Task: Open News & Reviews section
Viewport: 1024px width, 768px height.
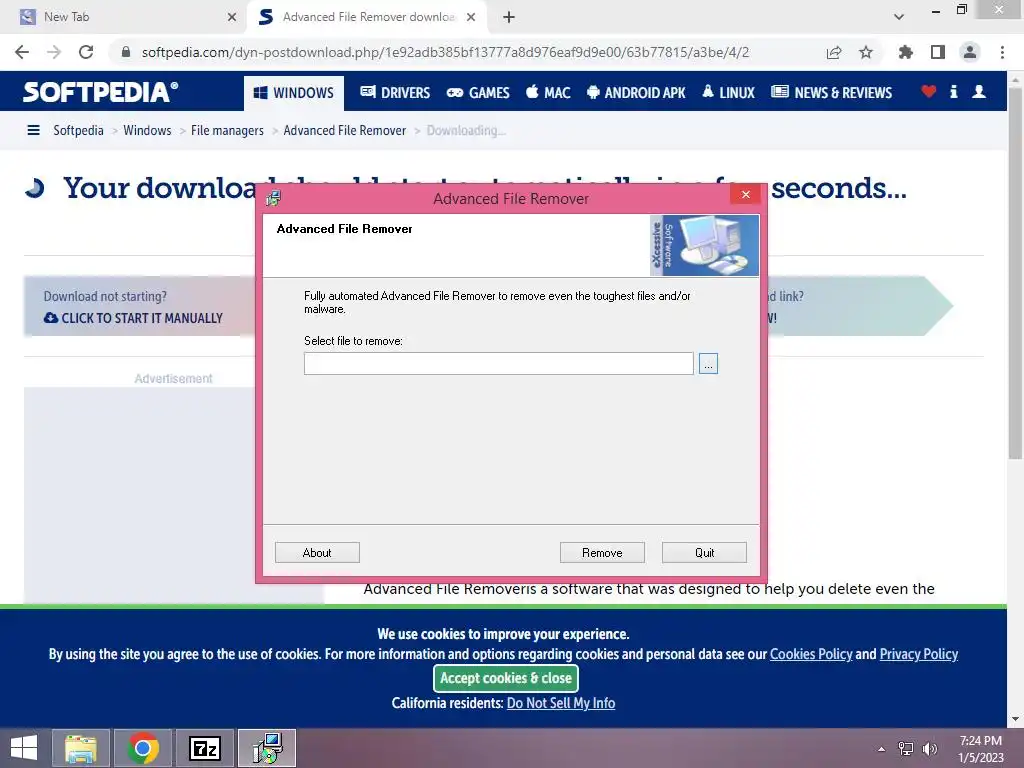Action: [x=831, y=93]
